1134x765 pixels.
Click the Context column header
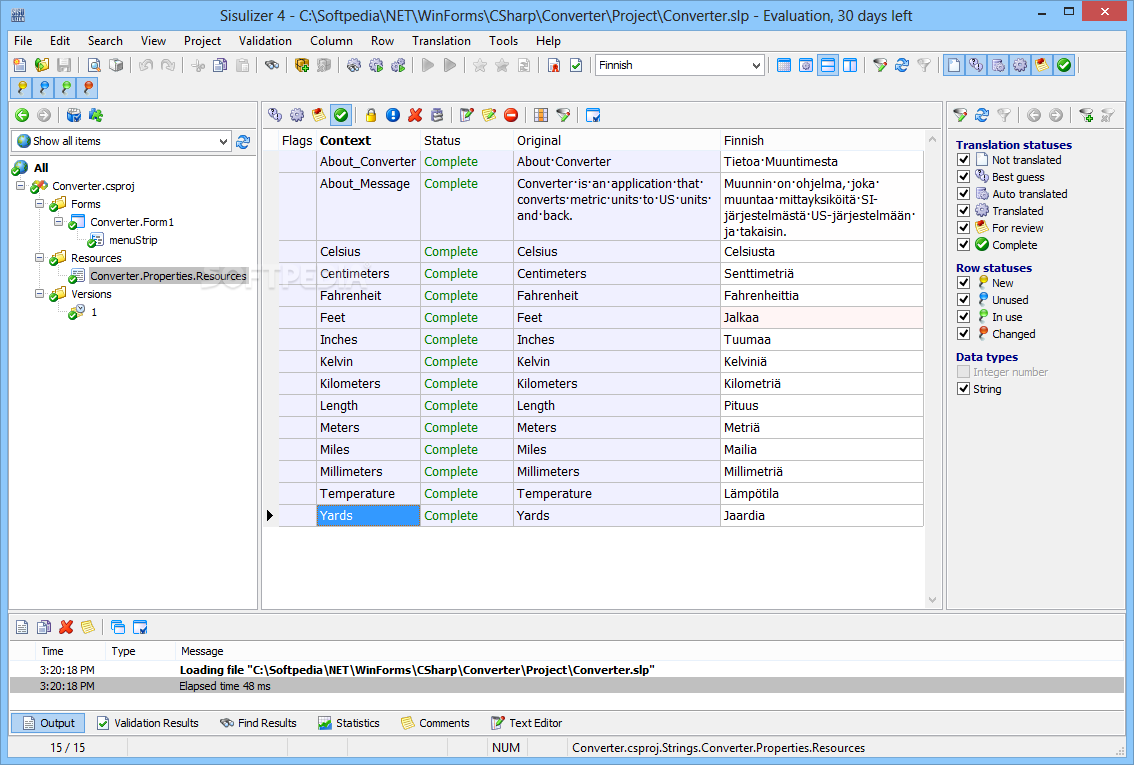[368, 141]
